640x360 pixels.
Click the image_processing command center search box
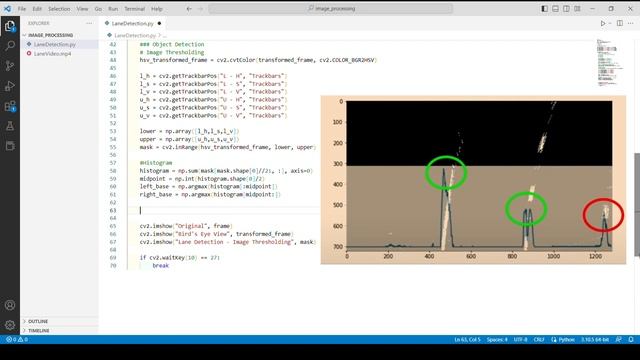(331, 9)
